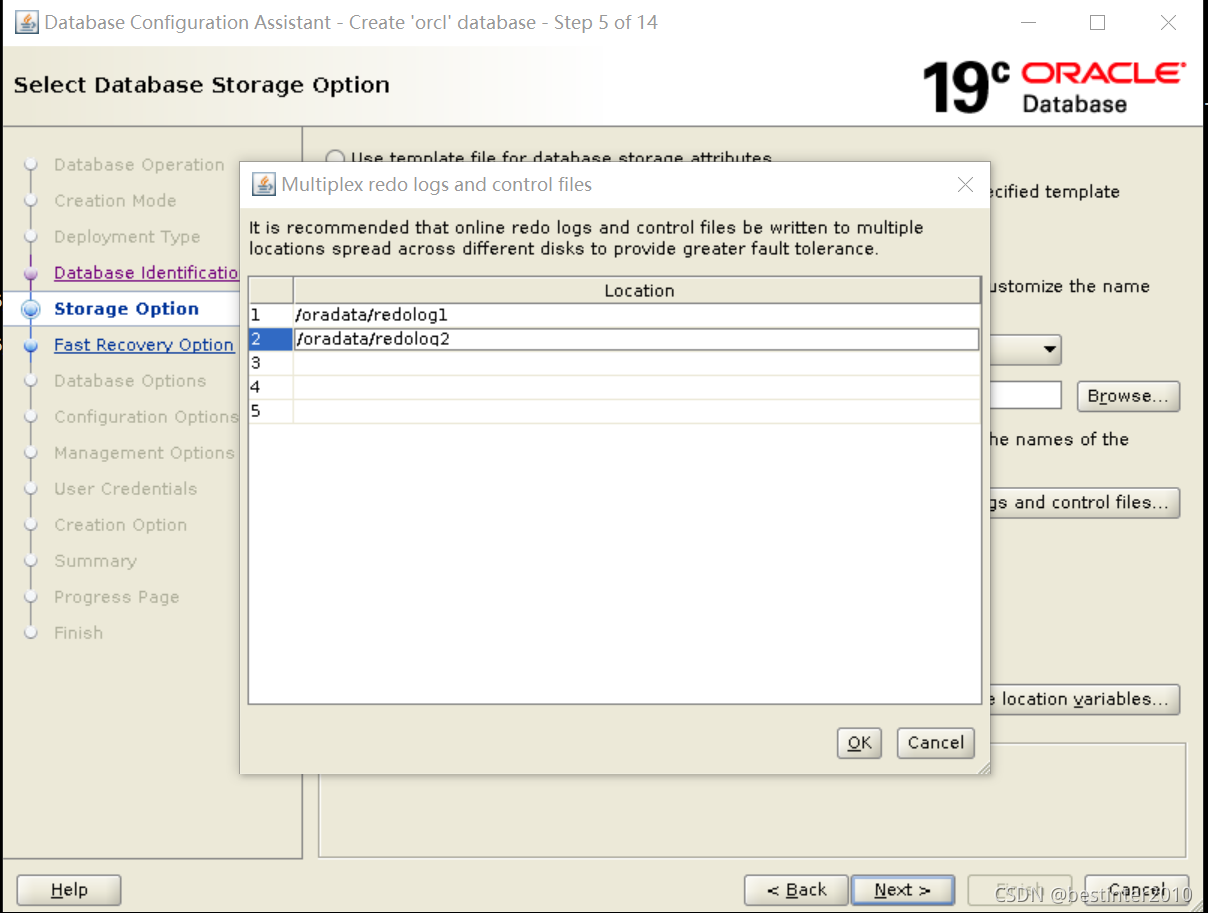The width and height of the screenshot is (1208, 913).
Task: Click the Management Options step
Action: click(x=144, y=453)
